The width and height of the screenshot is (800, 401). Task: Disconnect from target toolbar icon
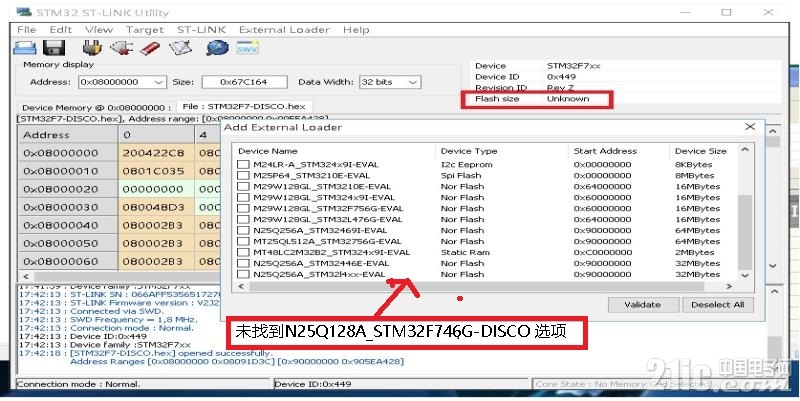121,48
